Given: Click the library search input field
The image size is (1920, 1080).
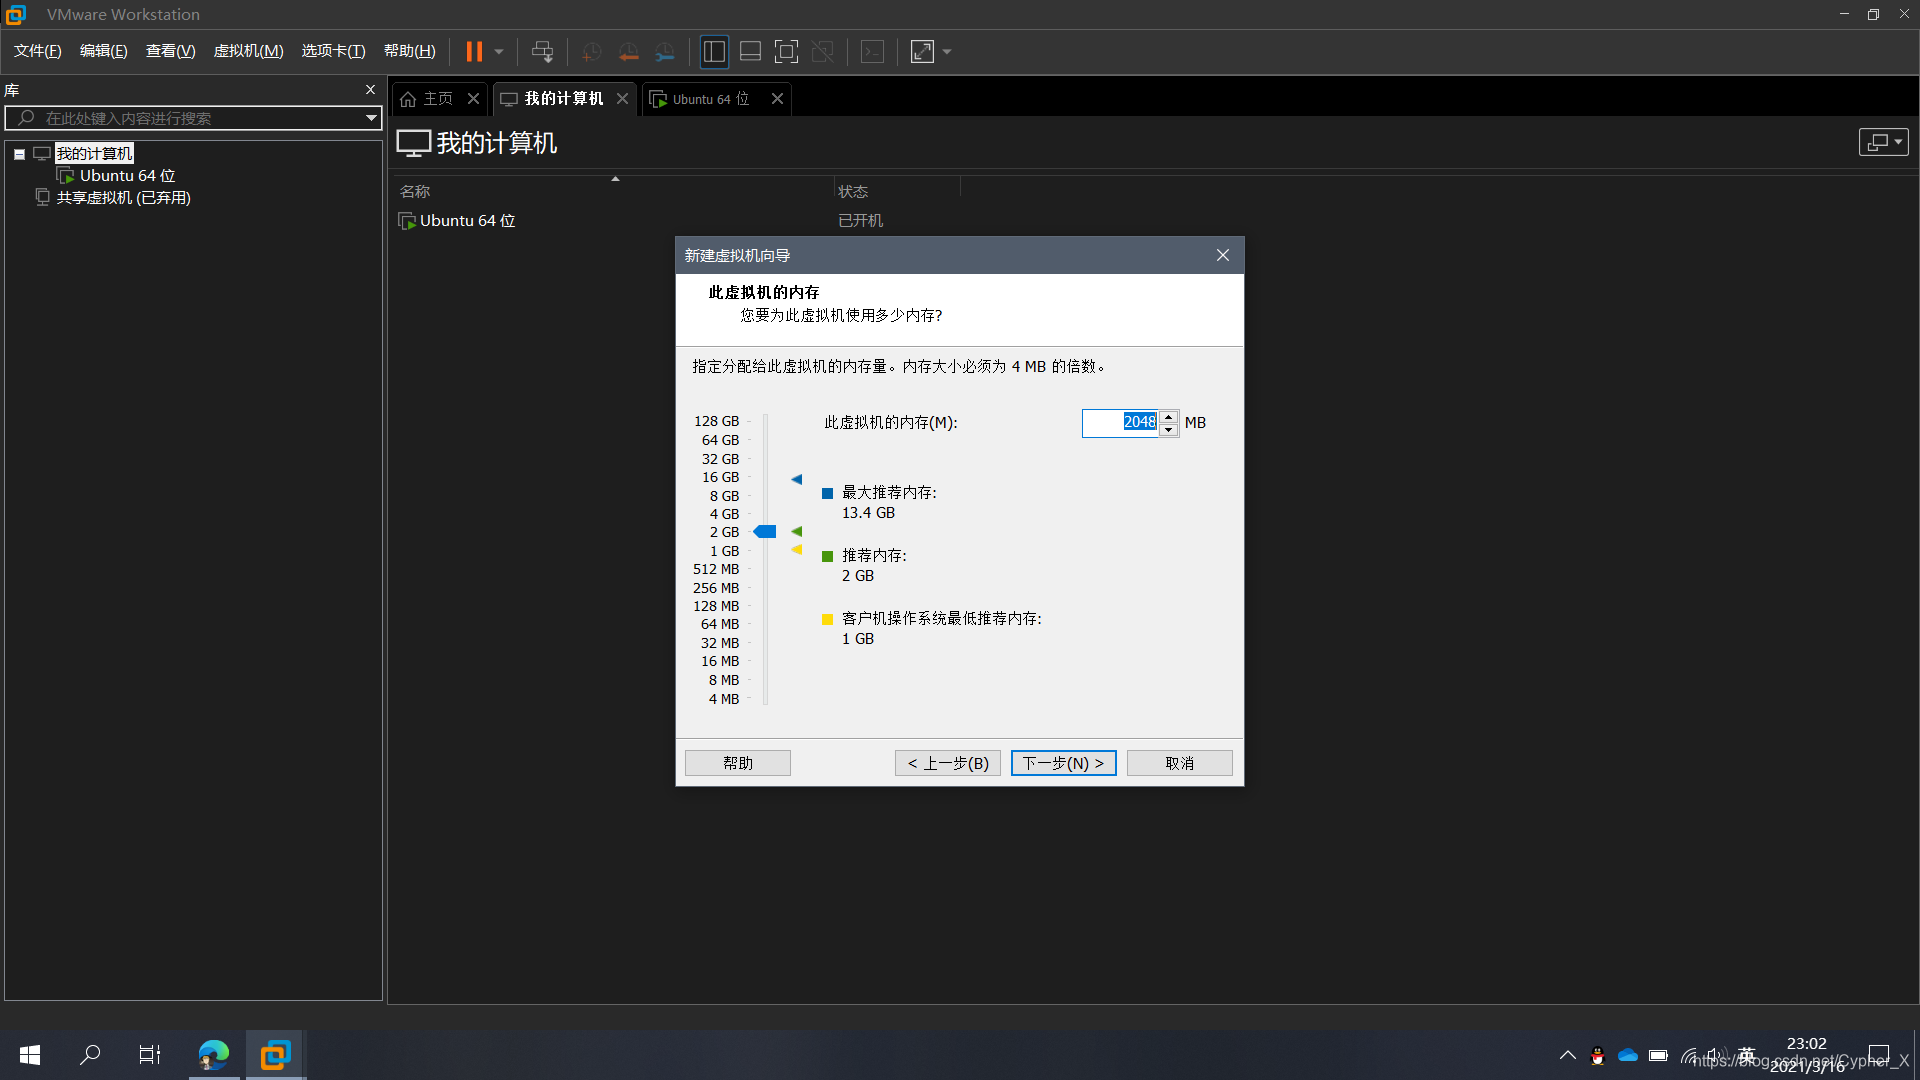Looking at the screenshot, I should [195, 118].
